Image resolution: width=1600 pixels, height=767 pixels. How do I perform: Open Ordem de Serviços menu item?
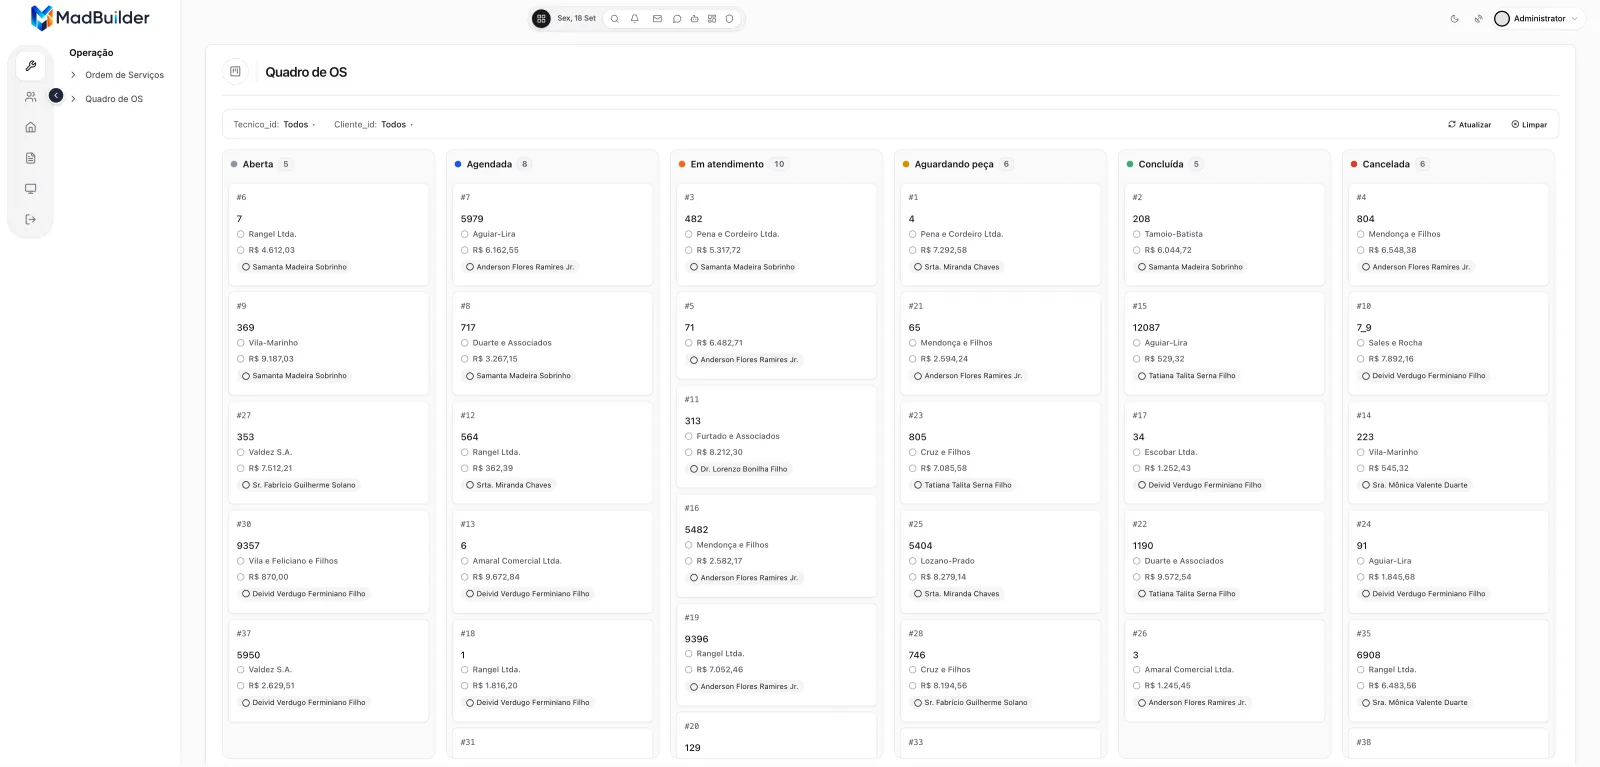tap(124, 75)
